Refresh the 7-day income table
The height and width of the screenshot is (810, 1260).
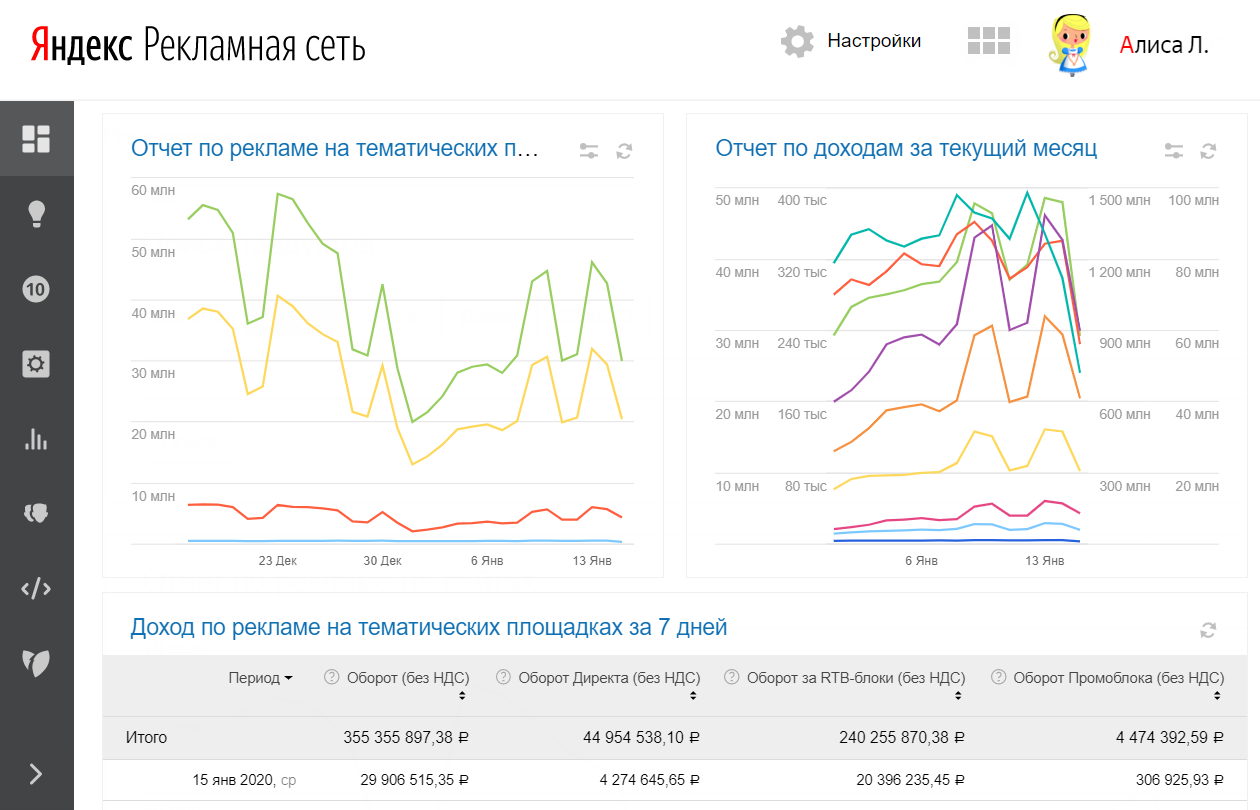click(x=1208, y=630)
